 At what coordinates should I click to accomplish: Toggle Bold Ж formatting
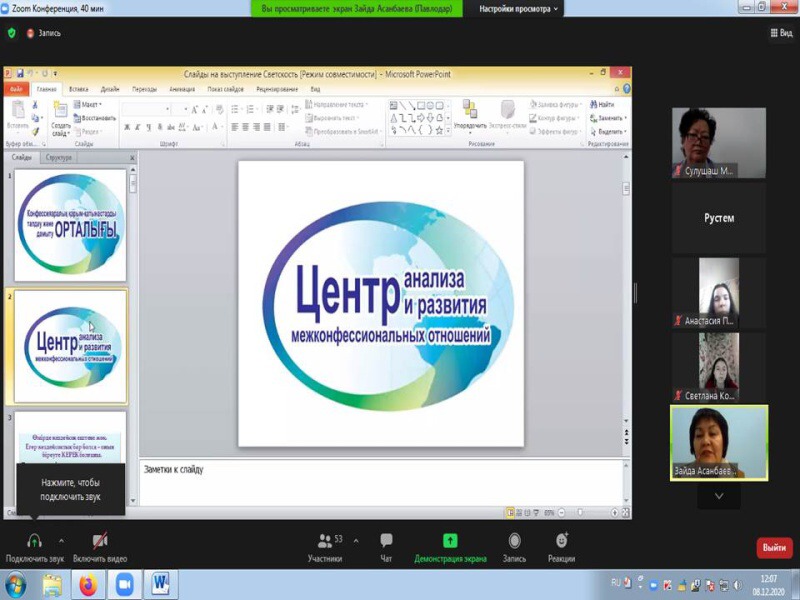(x=127, y=127)
